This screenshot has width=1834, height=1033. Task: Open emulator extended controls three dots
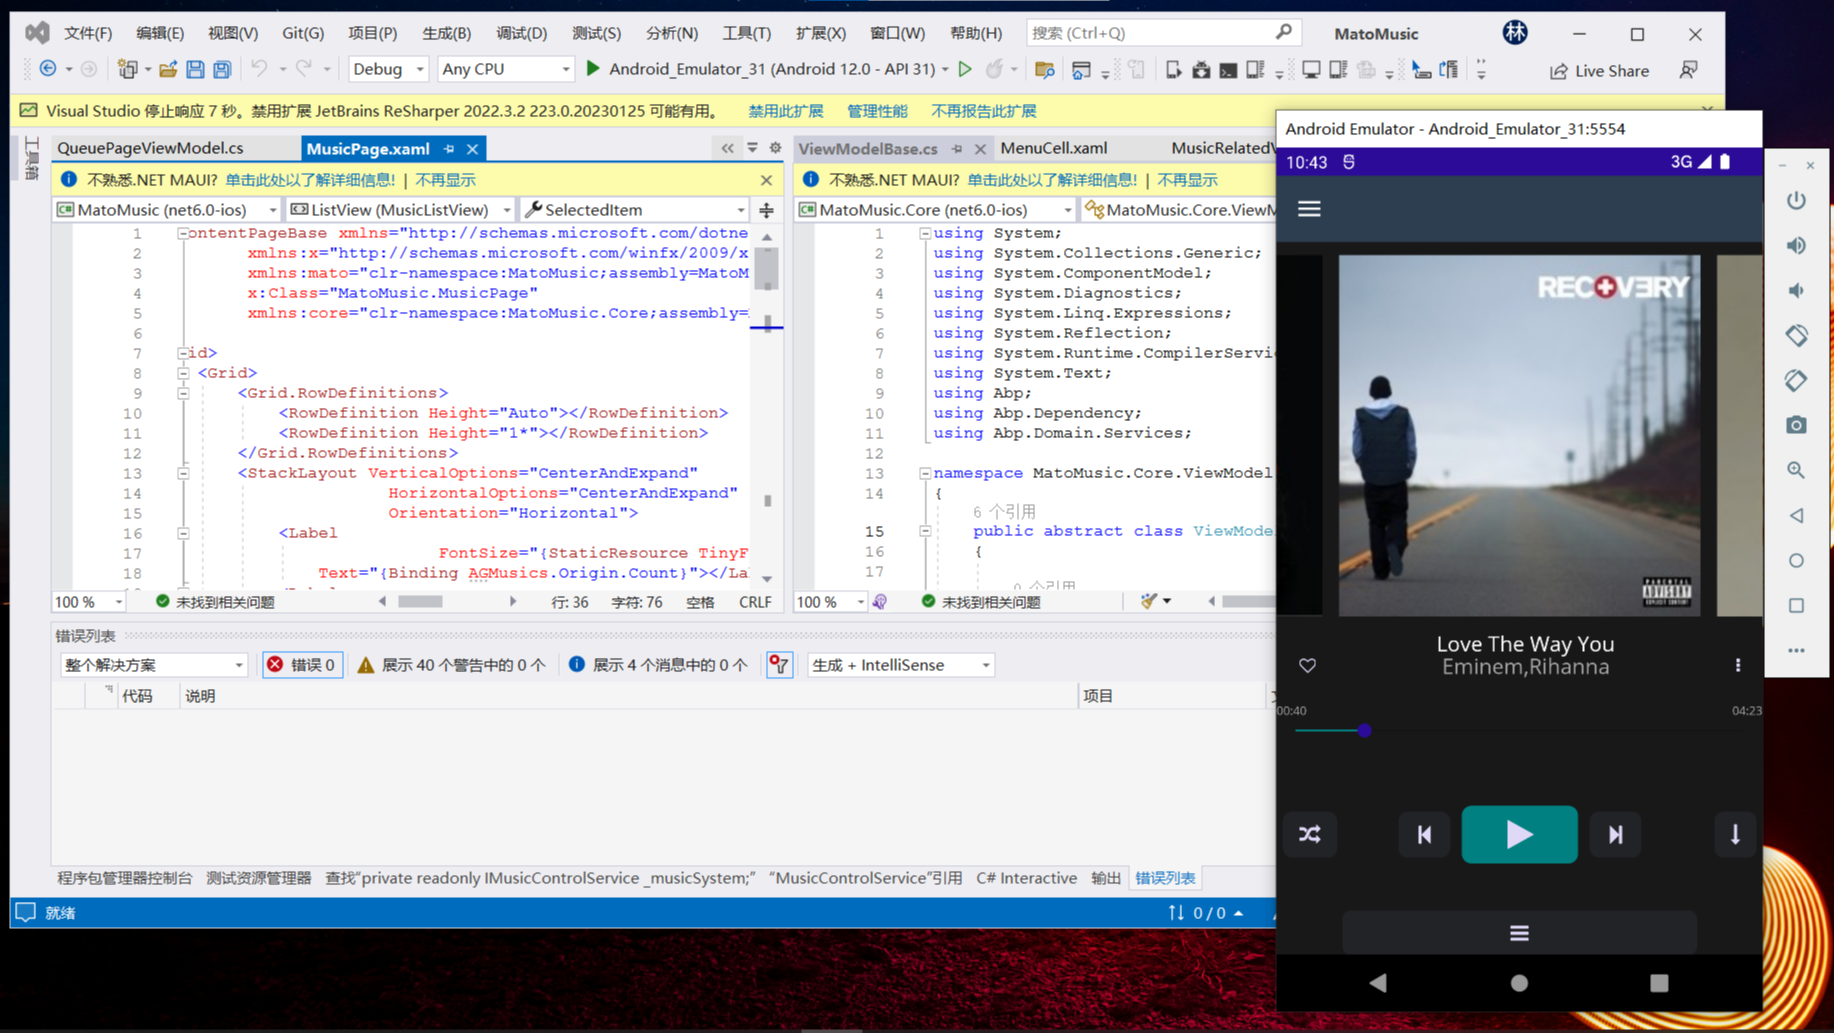(1796, 650)
